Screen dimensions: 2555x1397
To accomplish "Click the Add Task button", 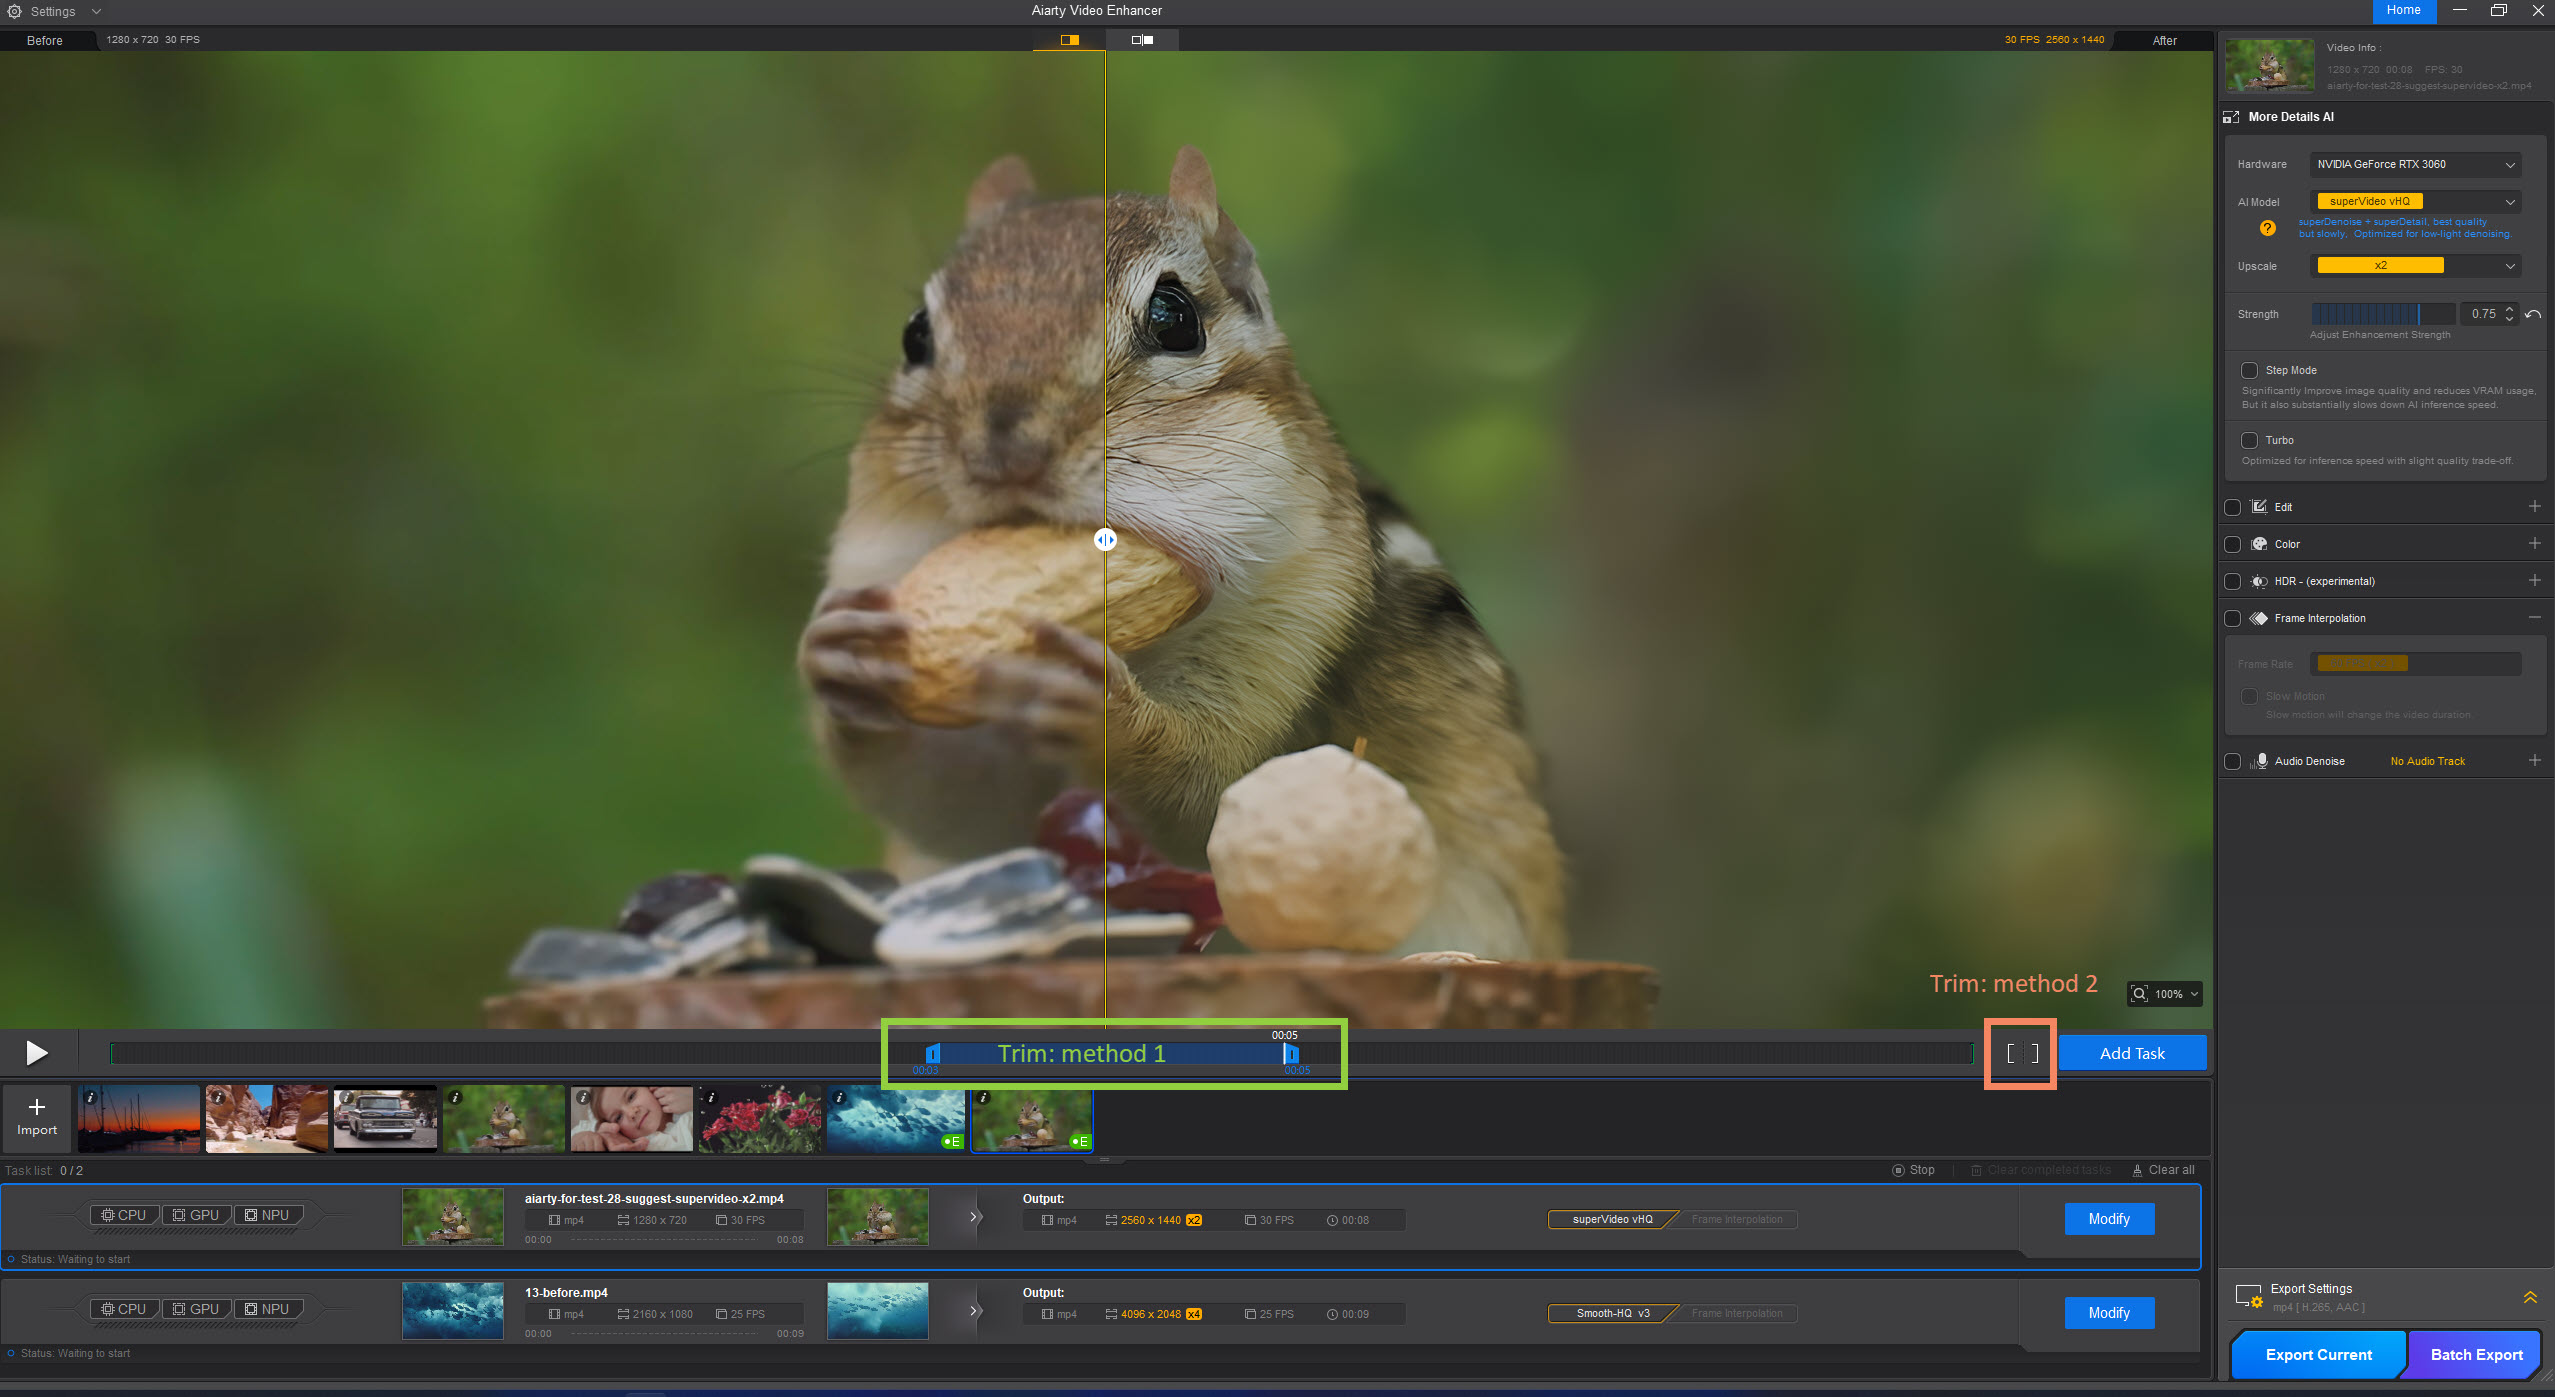I will coord(2132,1053).
